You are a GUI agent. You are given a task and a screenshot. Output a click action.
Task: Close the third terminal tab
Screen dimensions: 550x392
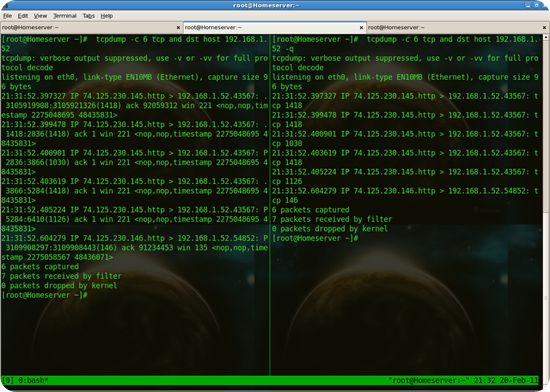coord(544,27)
